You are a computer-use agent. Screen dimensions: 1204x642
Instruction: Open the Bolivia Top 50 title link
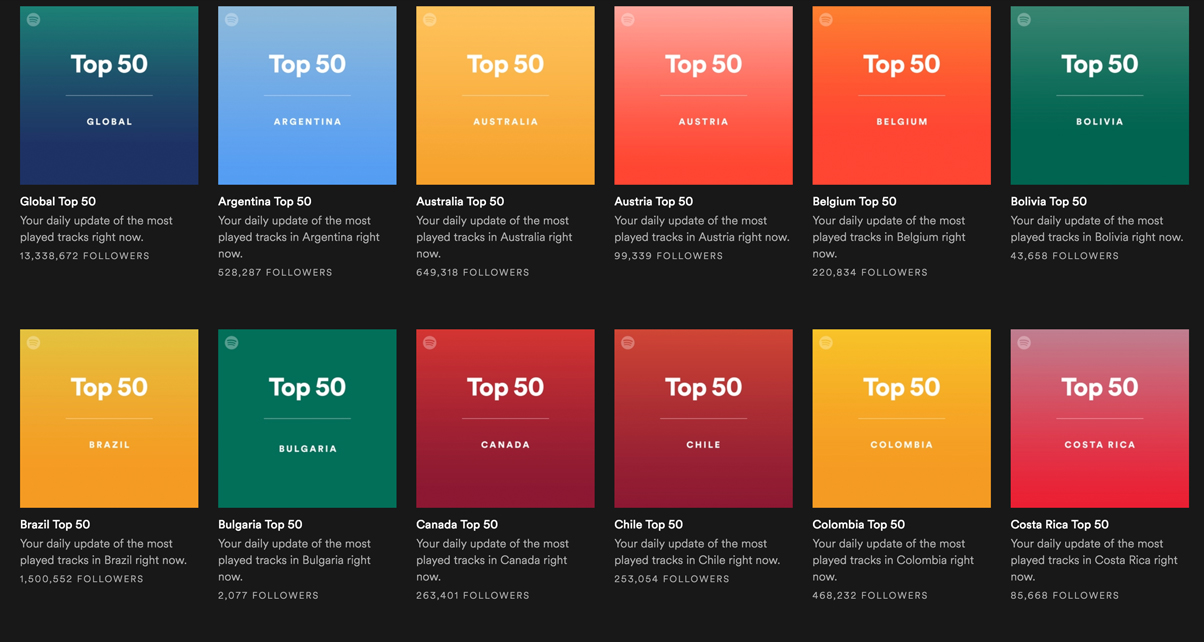tap(1048, 201)
